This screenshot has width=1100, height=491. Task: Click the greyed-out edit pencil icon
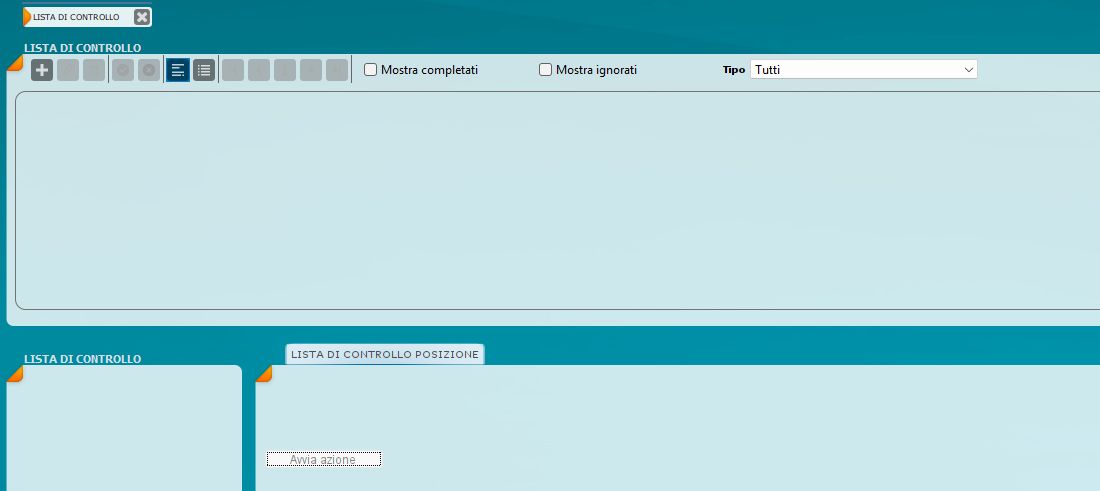click(68, 70)
